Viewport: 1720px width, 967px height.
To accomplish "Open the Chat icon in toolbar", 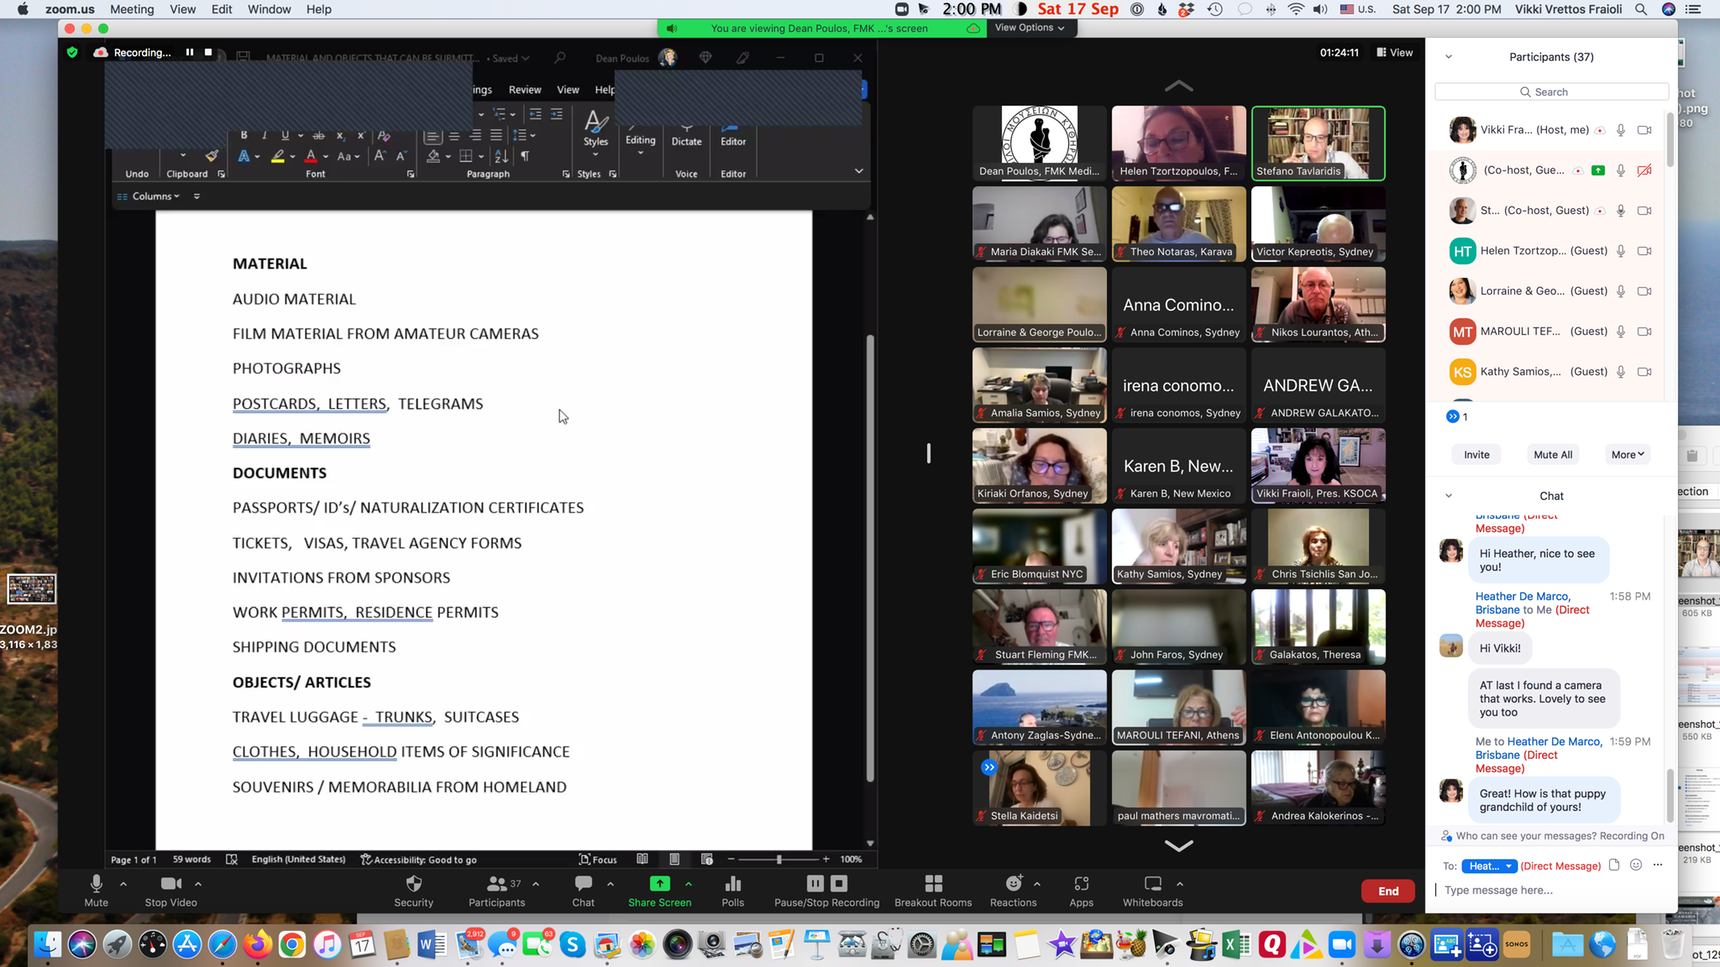I will point(583,884).
